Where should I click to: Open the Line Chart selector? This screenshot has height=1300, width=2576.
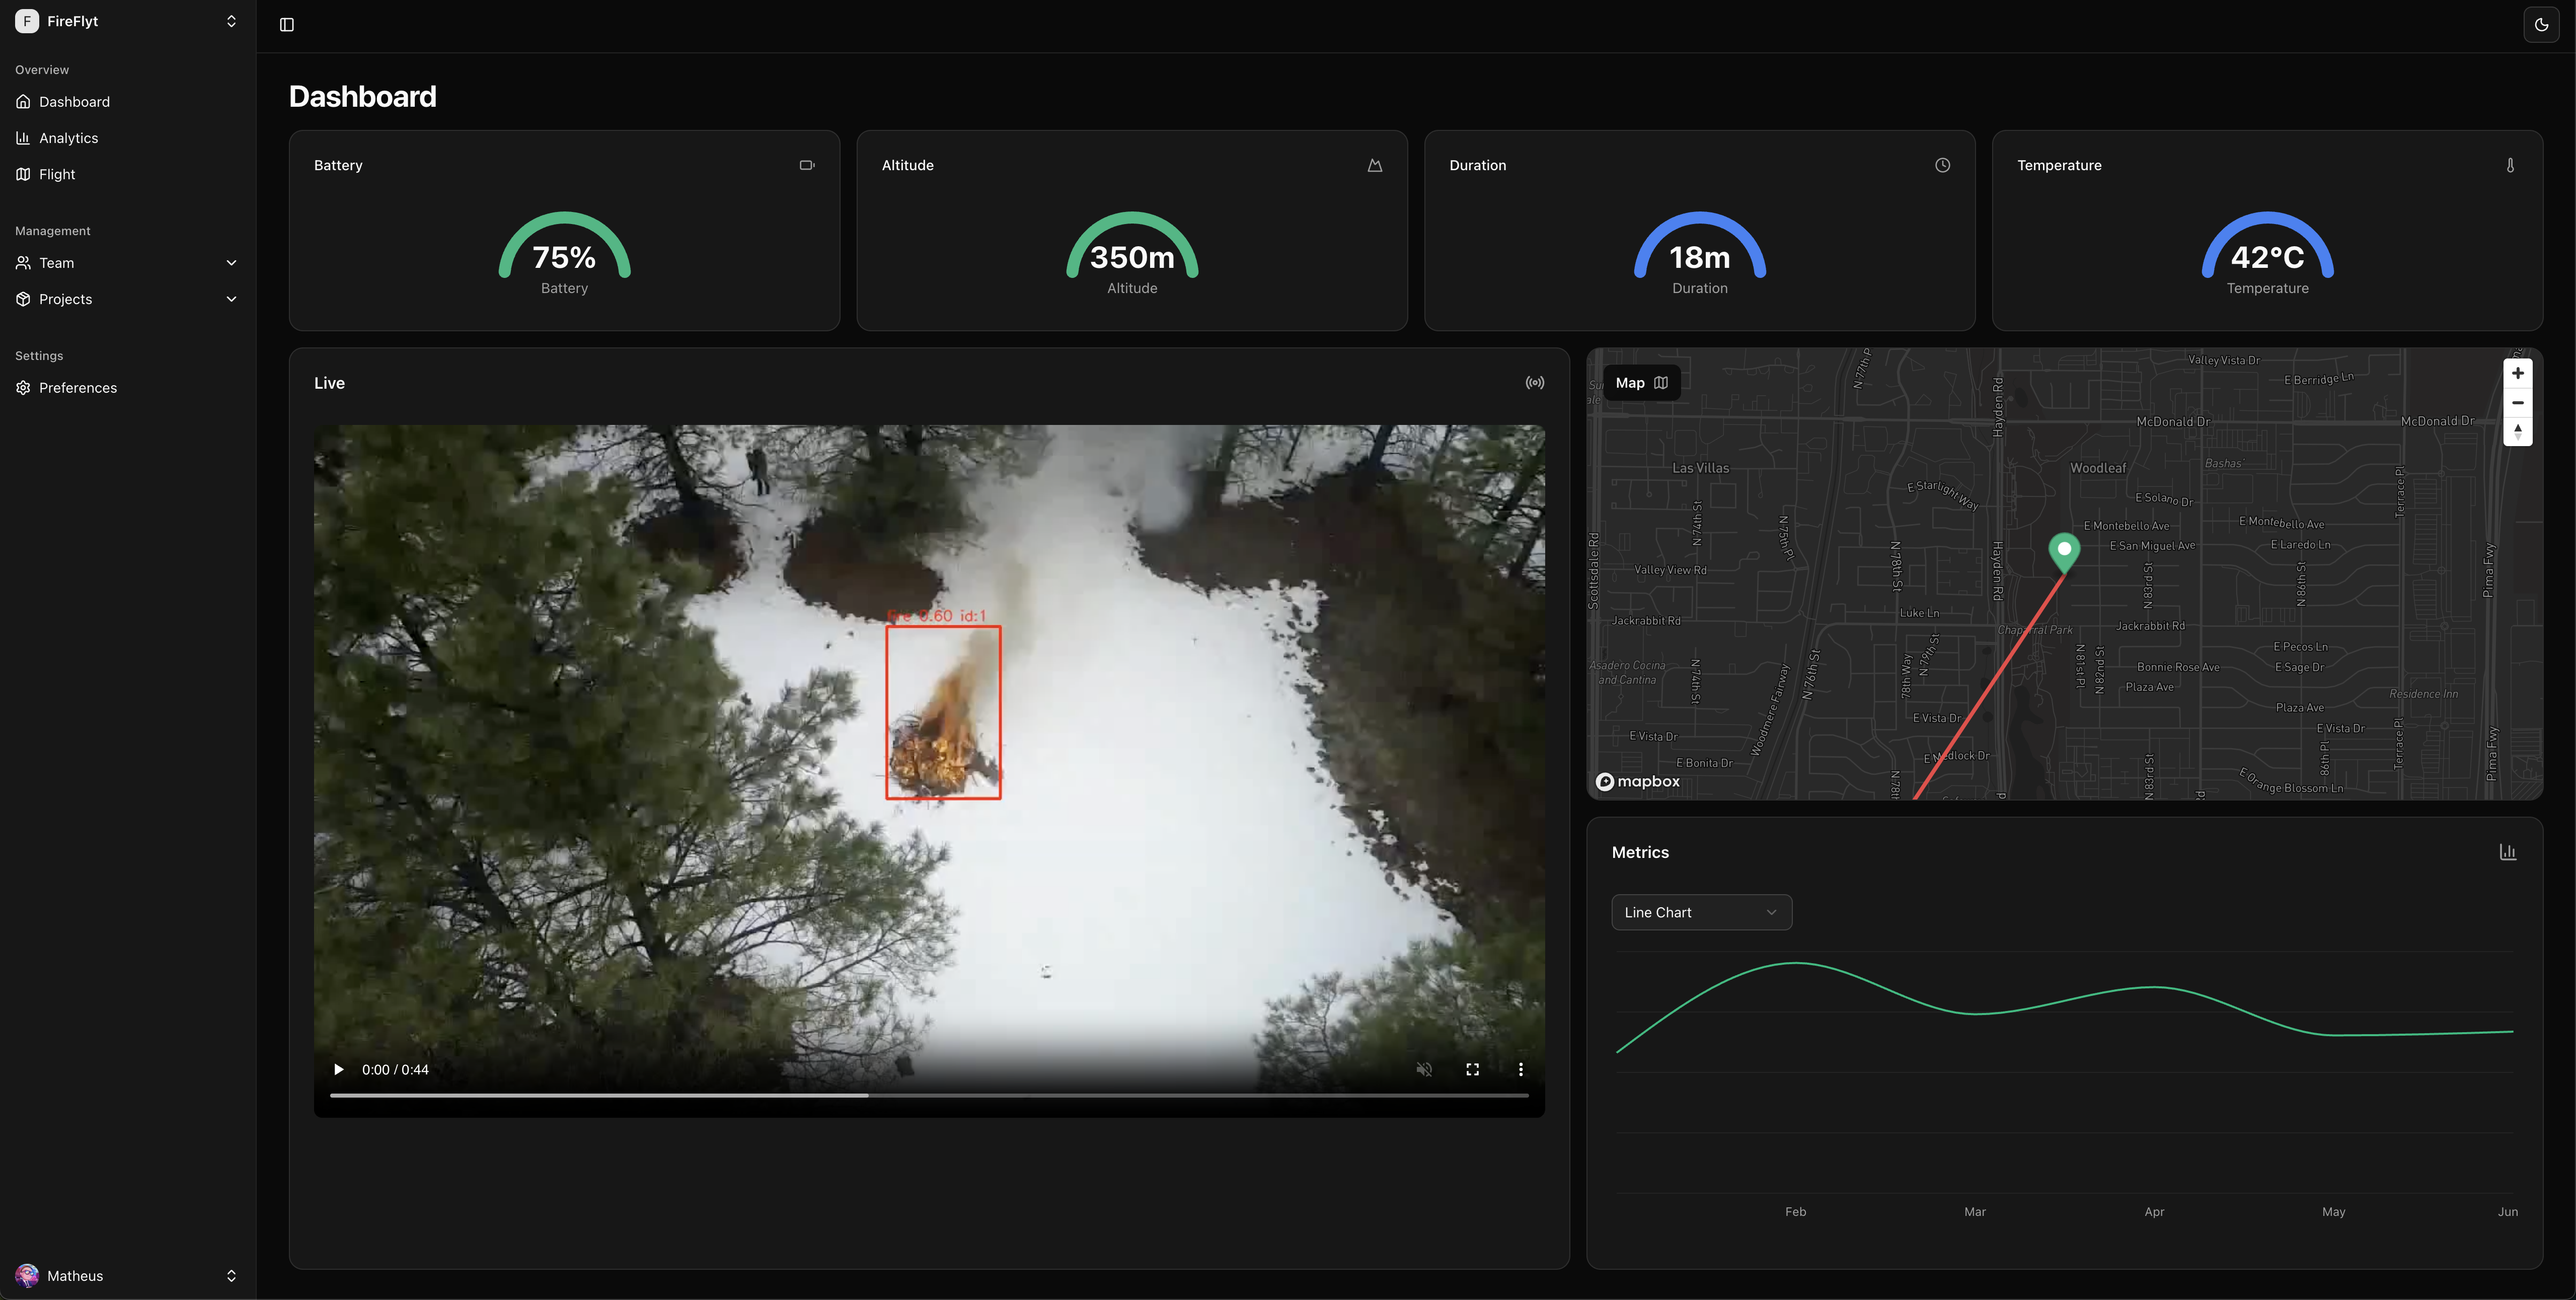click(x=1701, y=911)
